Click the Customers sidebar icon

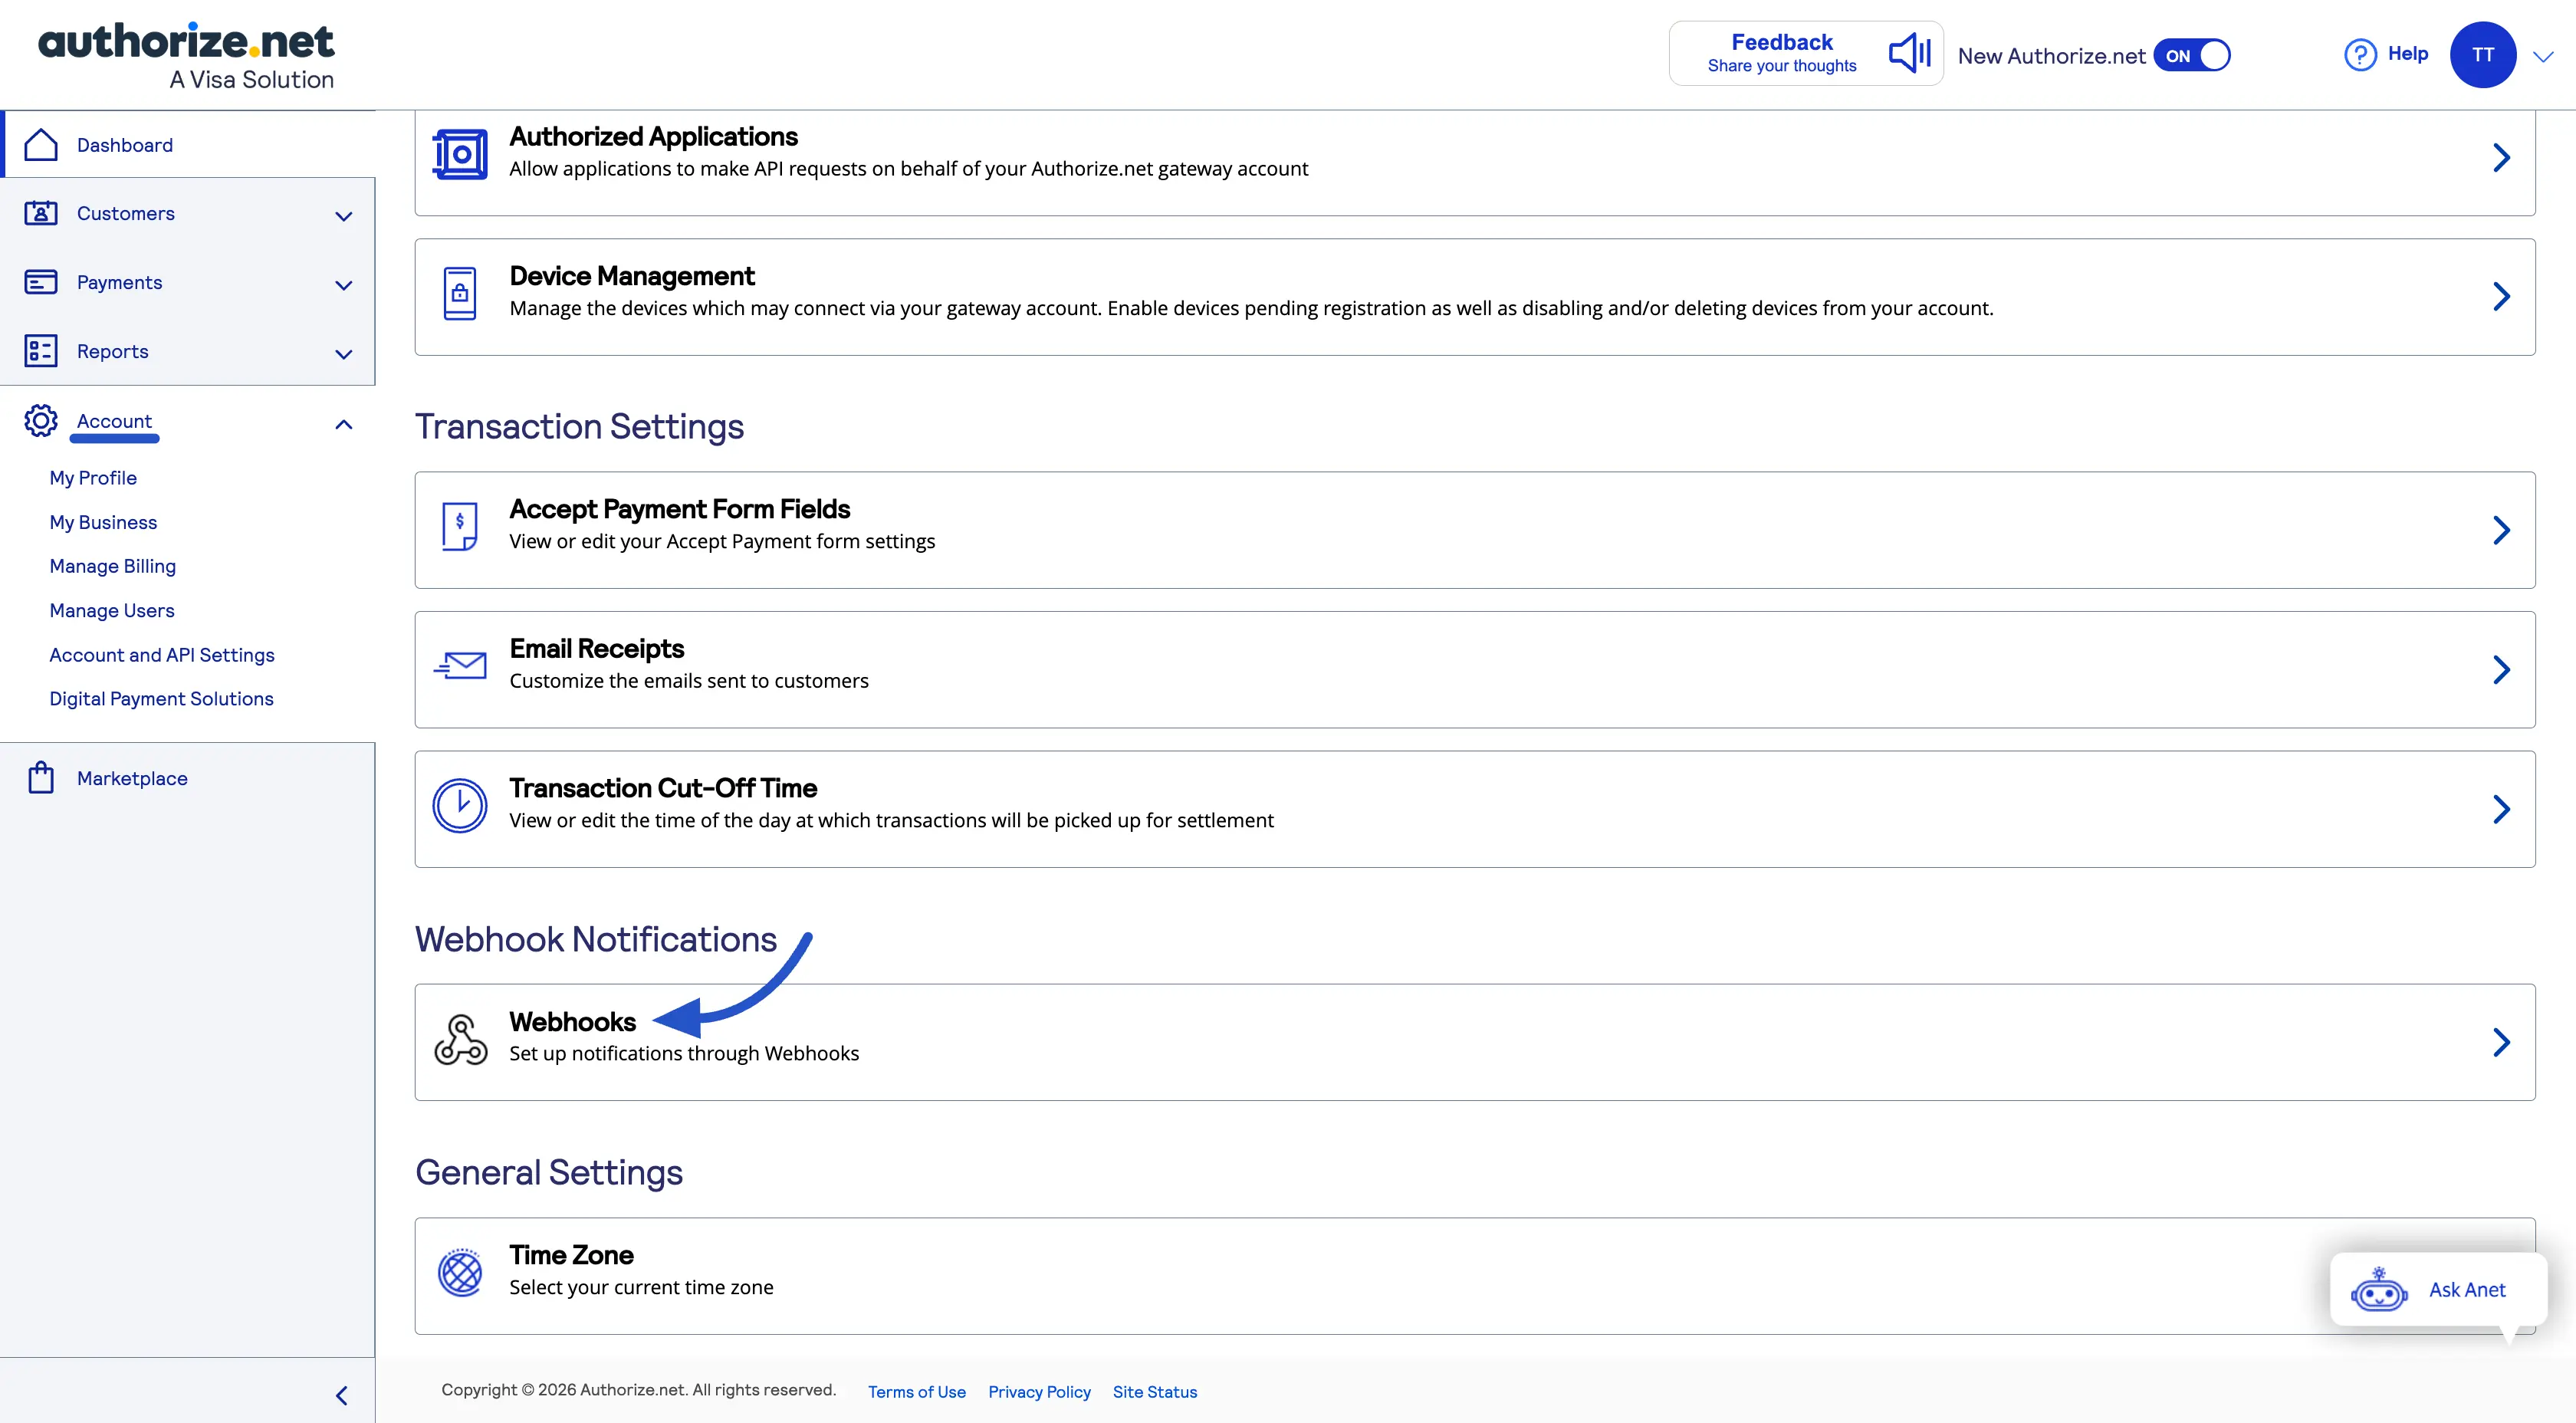click(x=40, y=213)
